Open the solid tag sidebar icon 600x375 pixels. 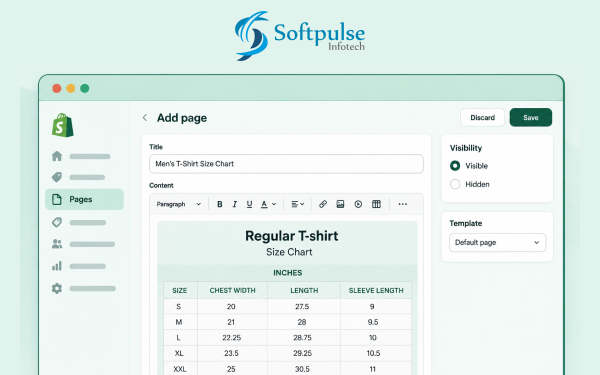pyautogui.click(x=57, y=177)
